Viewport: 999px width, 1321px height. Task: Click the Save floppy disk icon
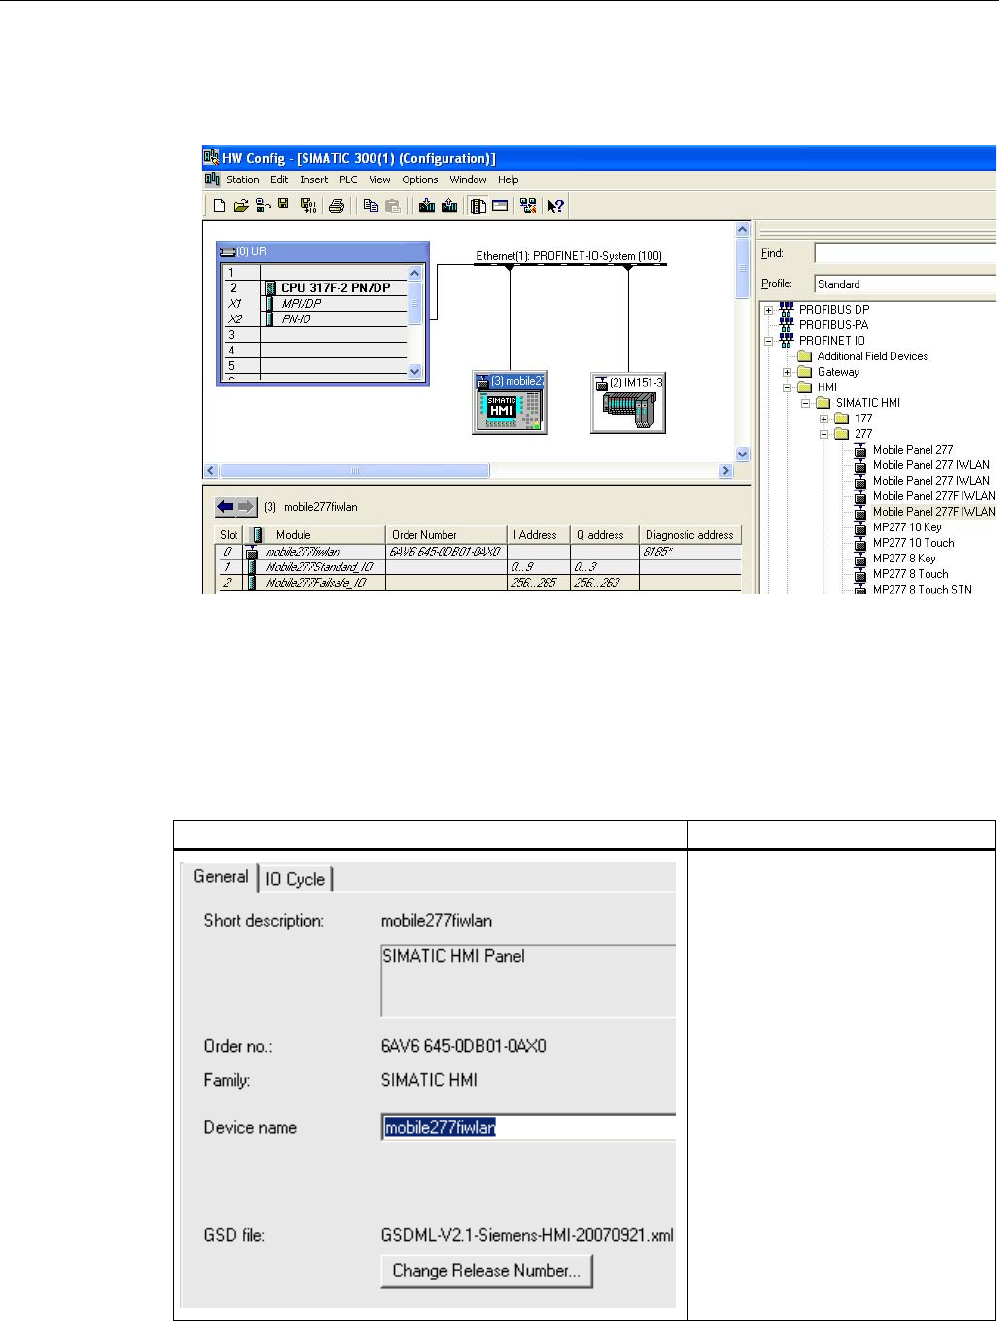pos(283,205)
